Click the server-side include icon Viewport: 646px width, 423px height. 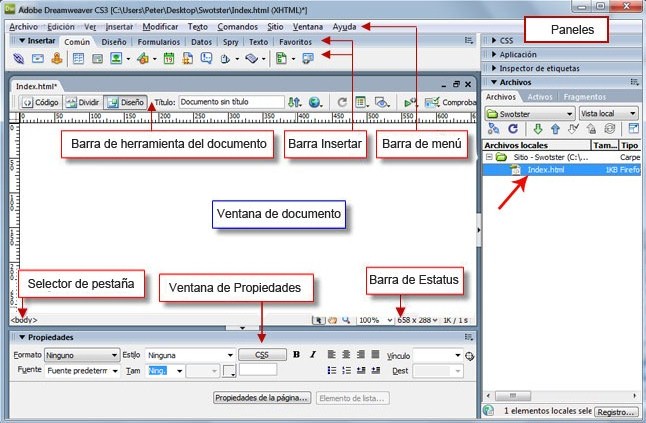point(187,58)
